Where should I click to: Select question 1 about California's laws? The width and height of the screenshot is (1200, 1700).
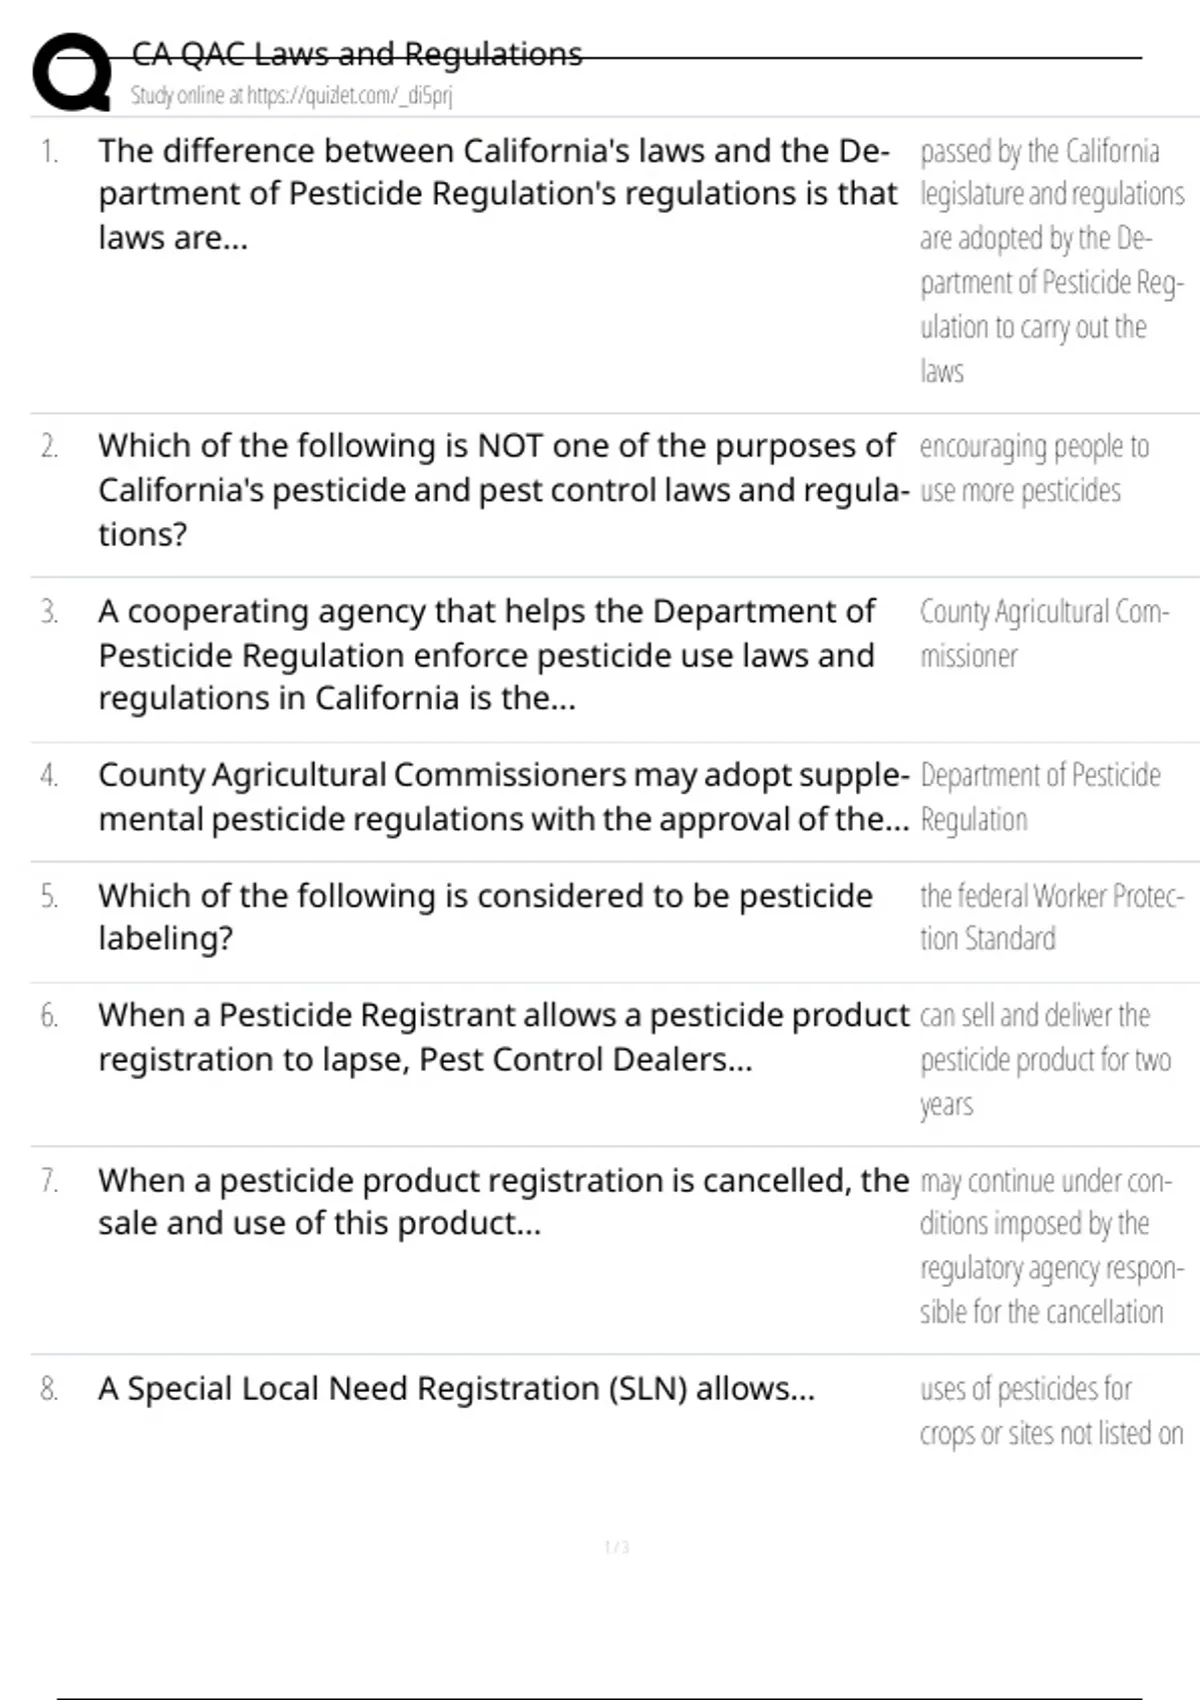(x=497, y=194)
